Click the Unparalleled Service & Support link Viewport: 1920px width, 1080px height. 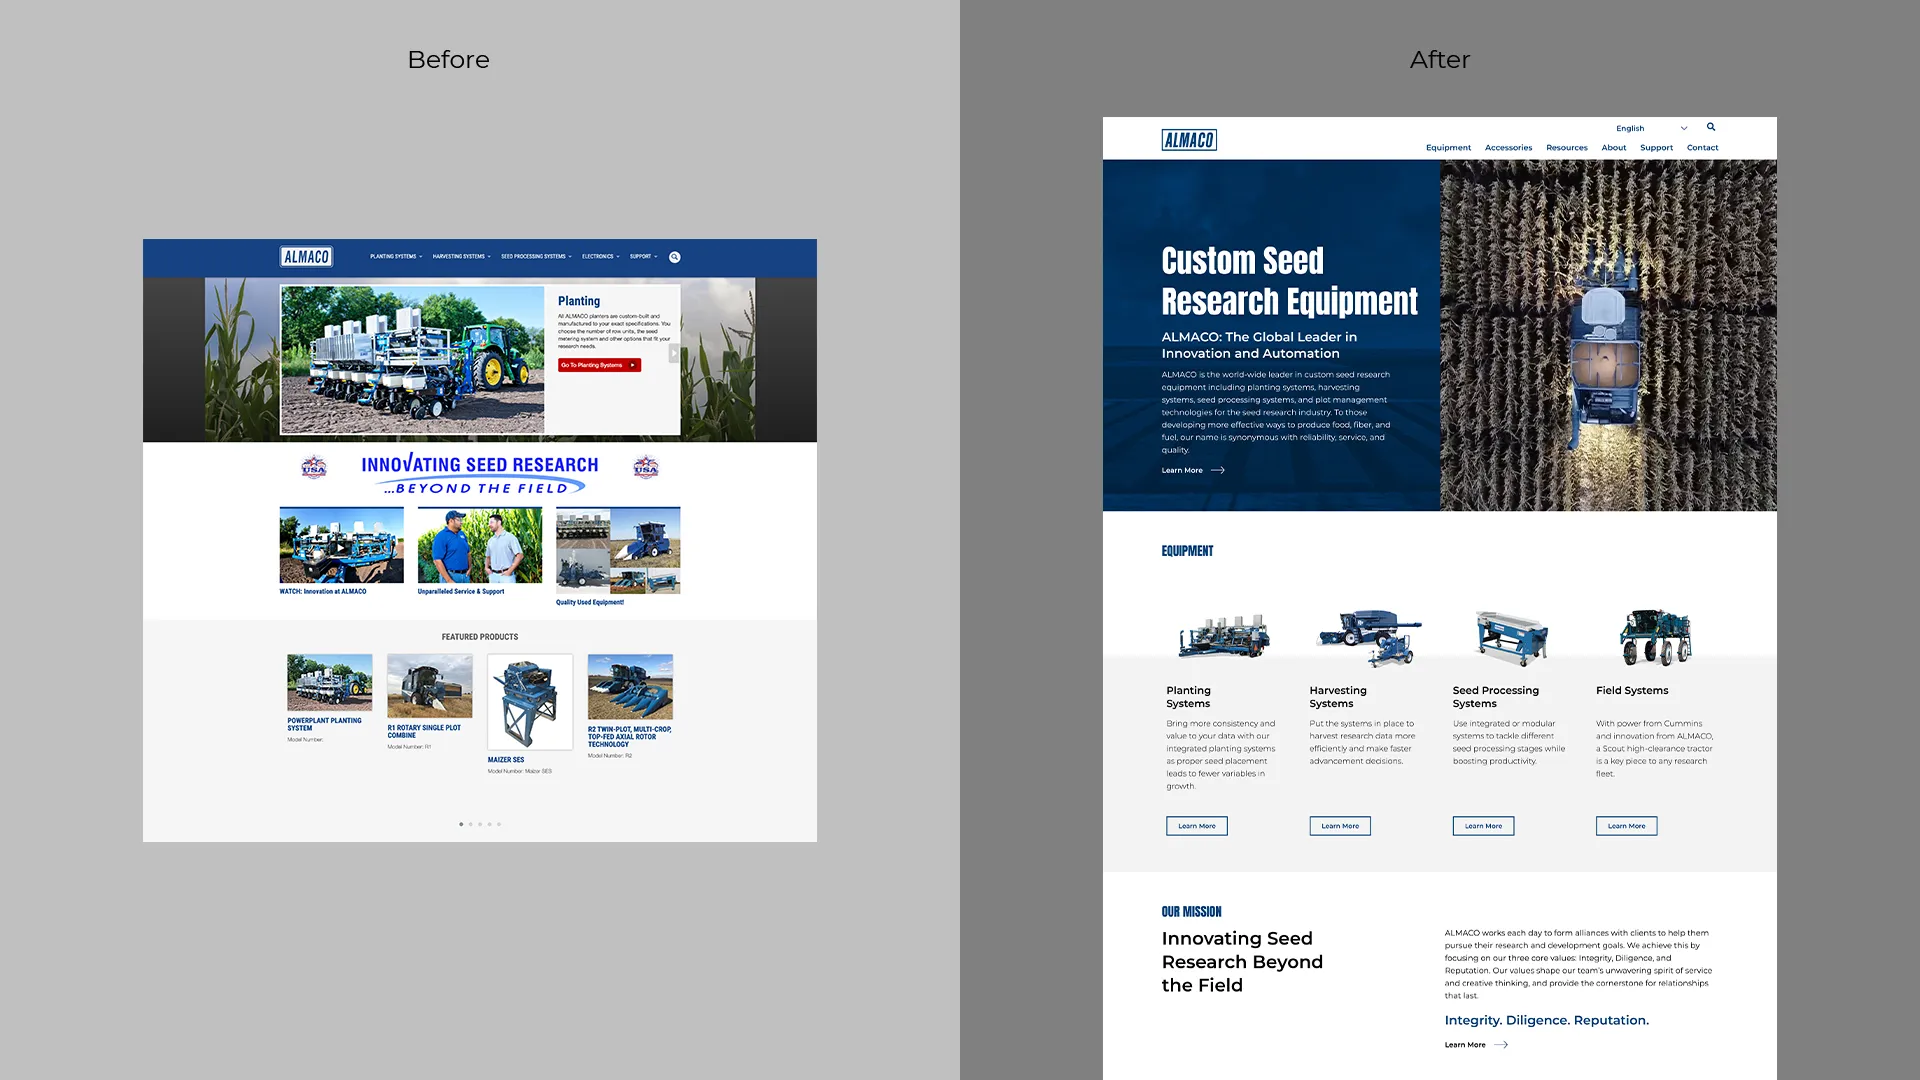click(x=460, y=591)
